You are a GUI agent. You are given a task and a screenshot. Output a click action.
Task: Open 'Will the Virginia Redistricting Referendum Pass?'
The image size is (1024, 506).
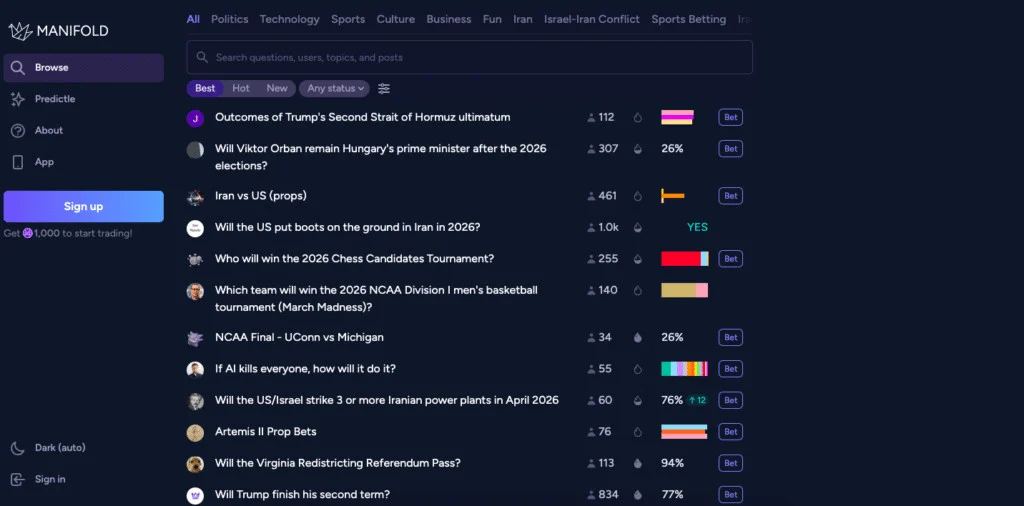click(338, 464)
